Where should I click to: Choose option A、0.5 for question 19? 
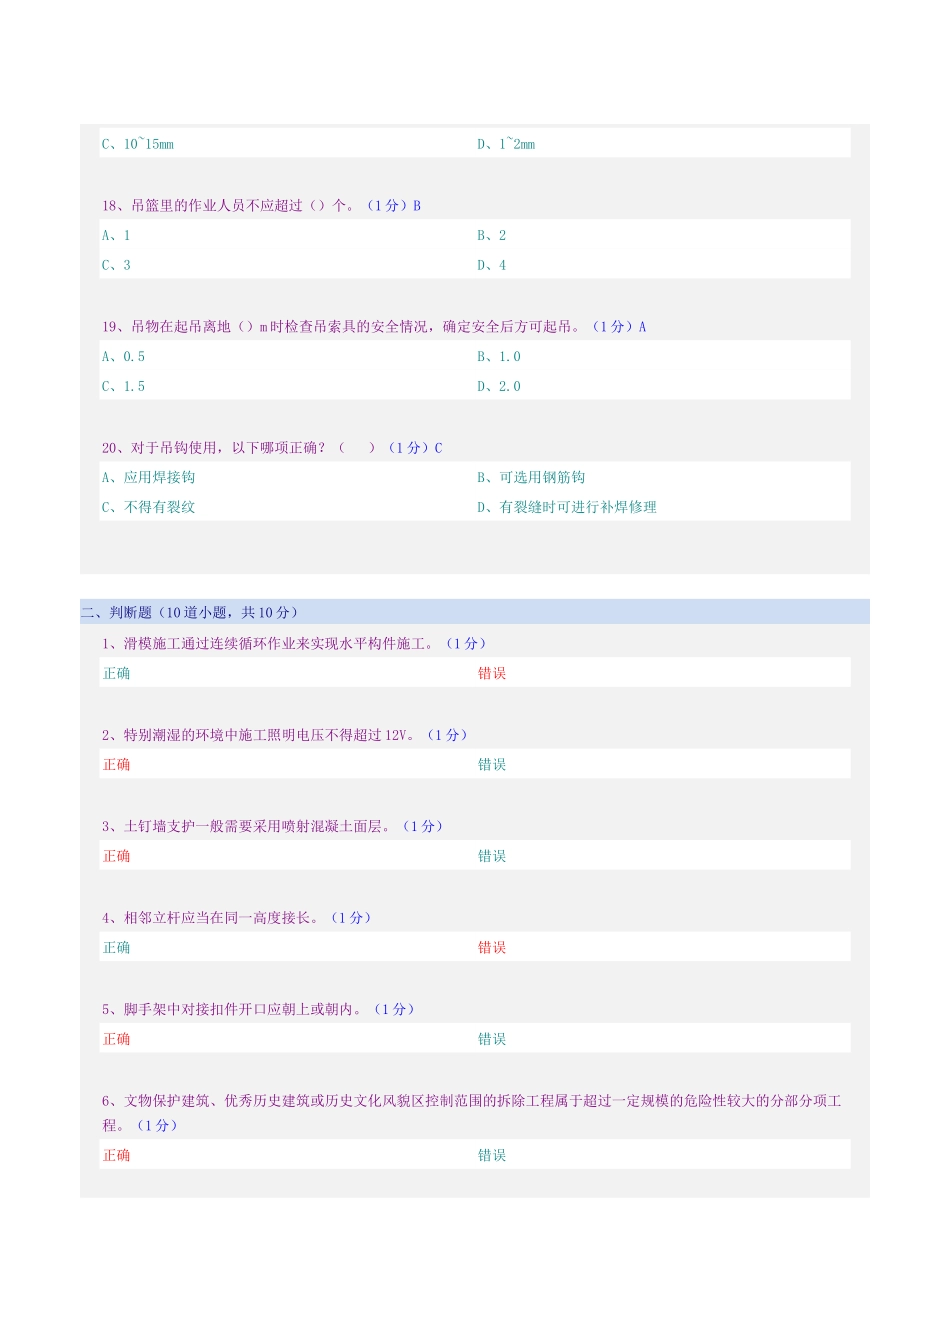pyautogui.click(x=123, y=357)
